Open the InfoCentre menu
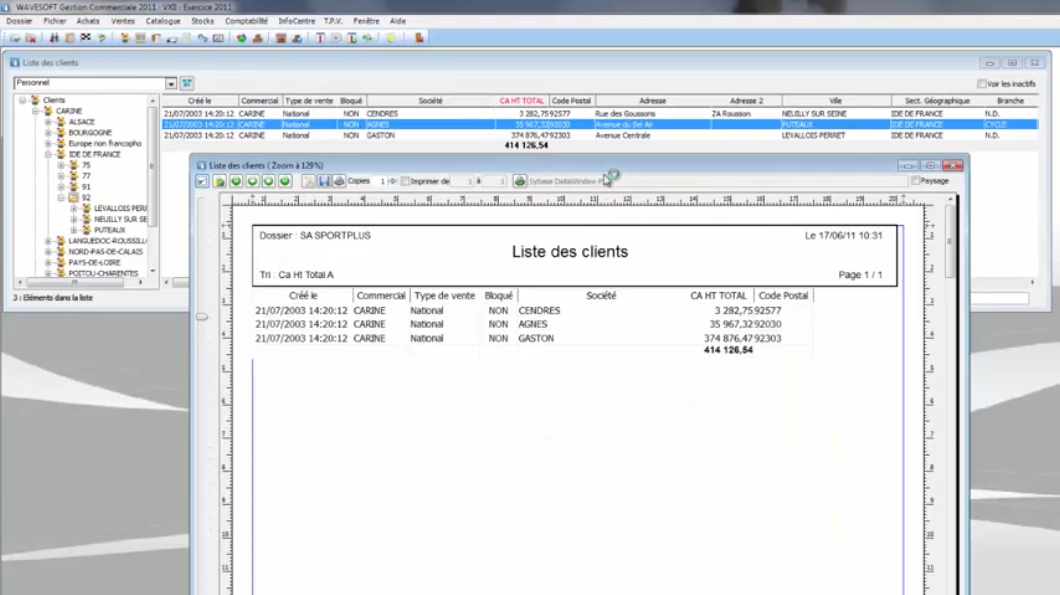 (x=297, y=21)
